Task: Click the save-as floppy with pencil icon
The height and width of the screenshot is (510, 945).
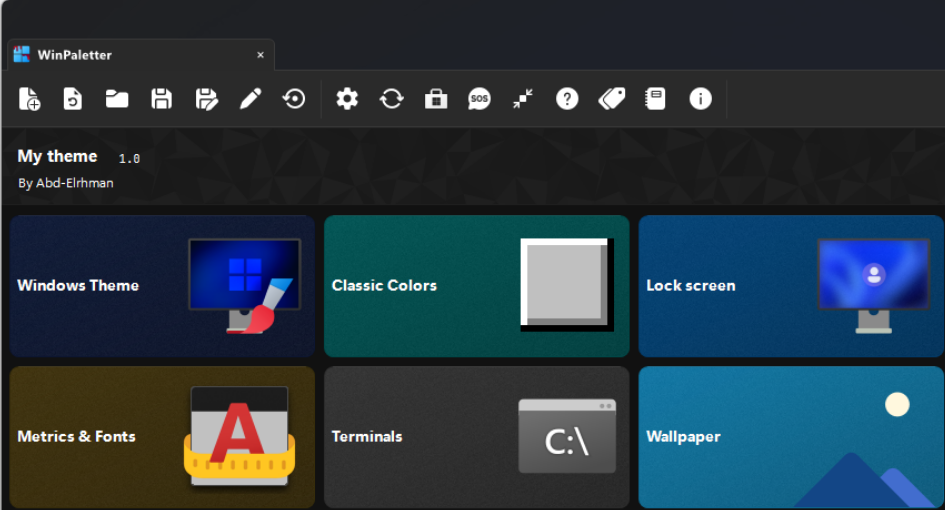Action: (206, 98)
